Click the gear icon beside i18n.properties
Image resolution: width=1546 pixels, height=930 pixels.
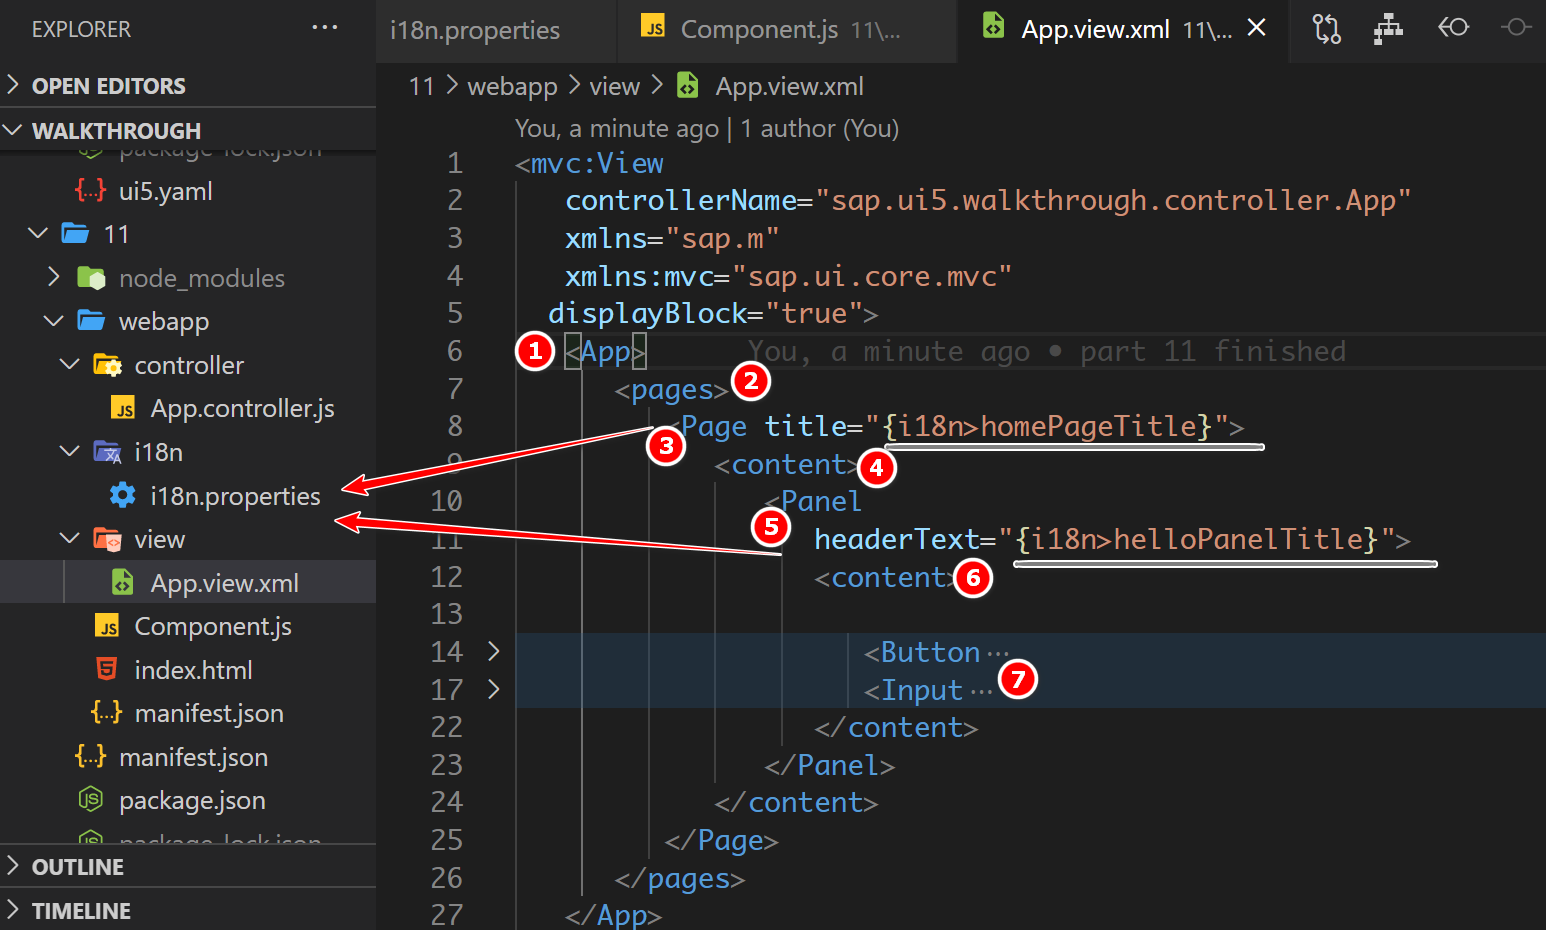click(122, 495)
